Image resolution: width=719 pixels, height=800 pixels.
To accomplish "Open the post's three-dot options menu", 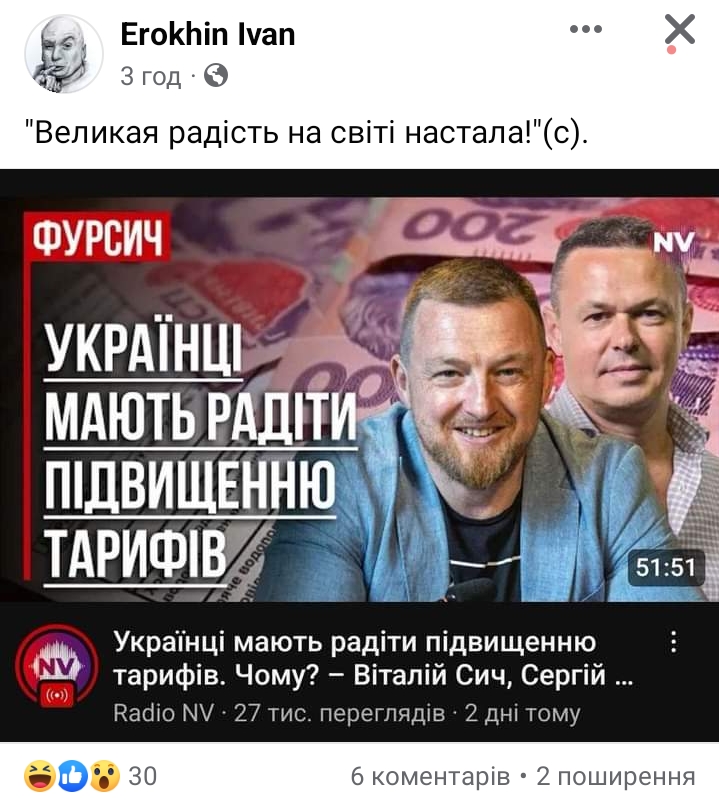I will [586, 29].
